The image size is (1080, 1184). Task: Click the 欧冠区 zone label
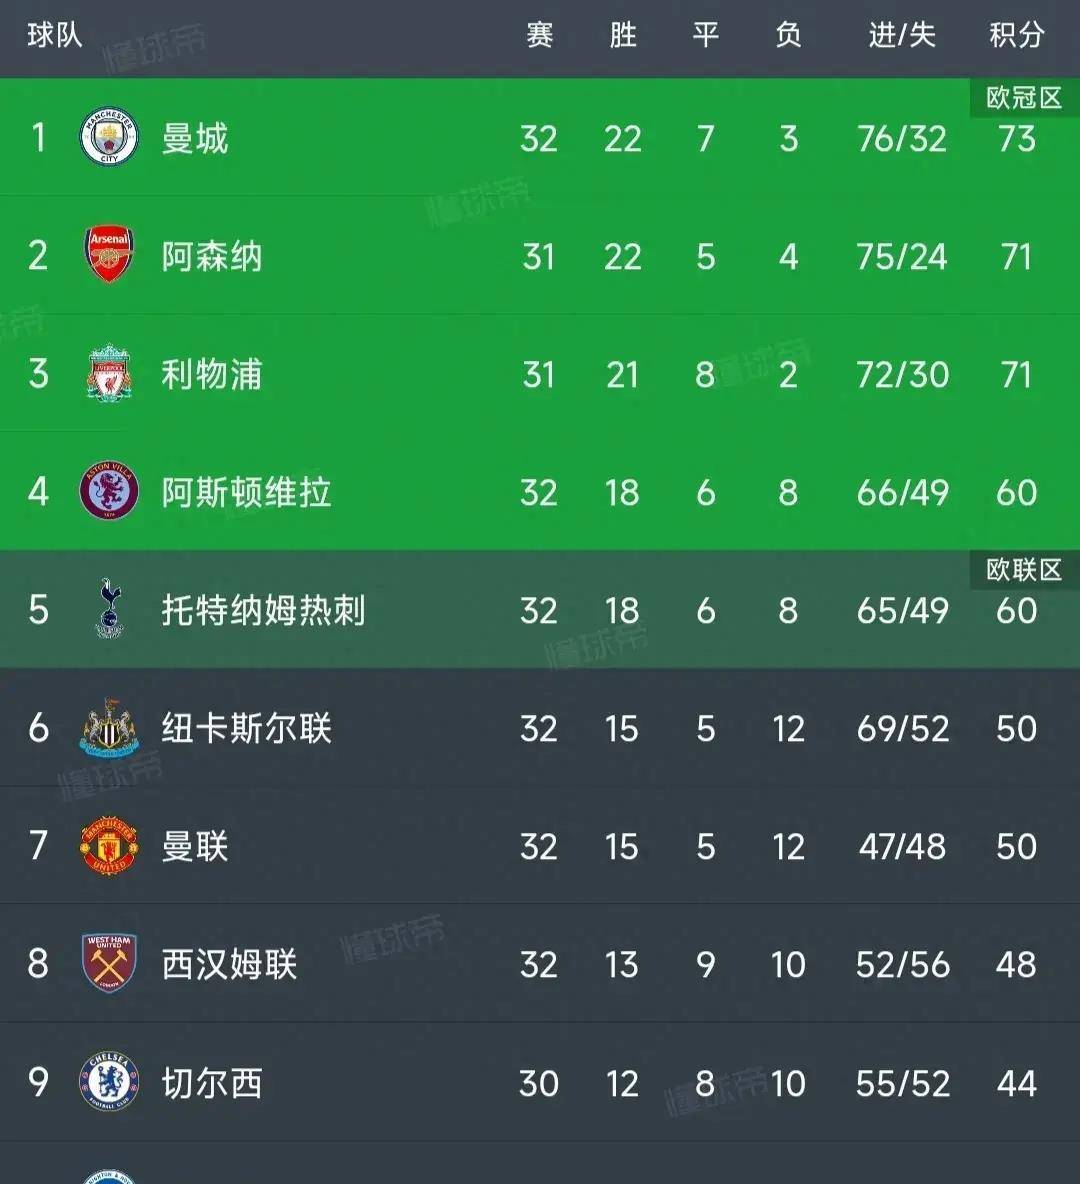[1024, 97]
